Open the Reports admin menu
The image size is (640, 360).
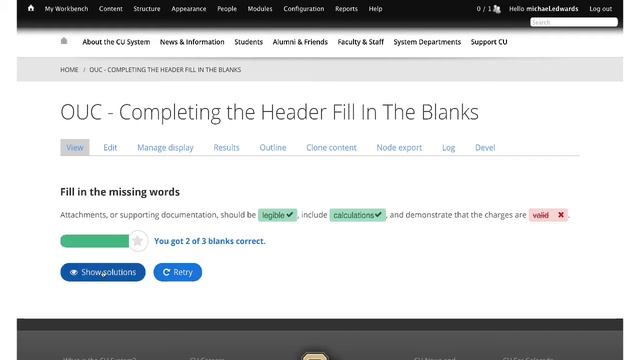pyautogui.click(x=346, y=9)
